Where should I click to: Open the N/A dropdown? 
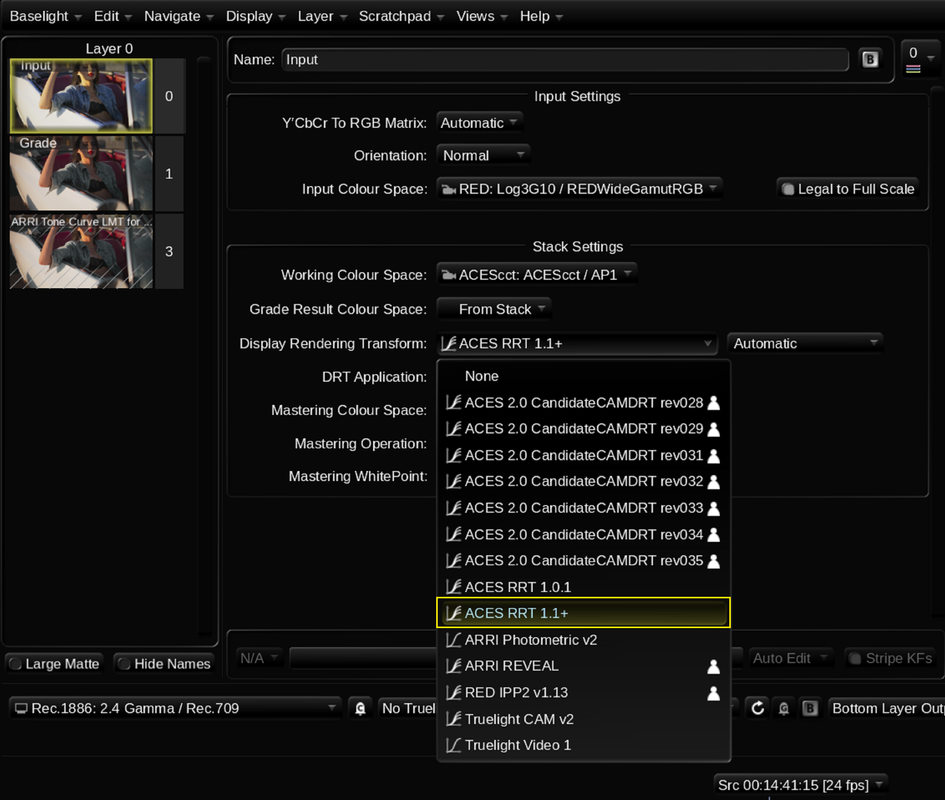click(259, 658)
